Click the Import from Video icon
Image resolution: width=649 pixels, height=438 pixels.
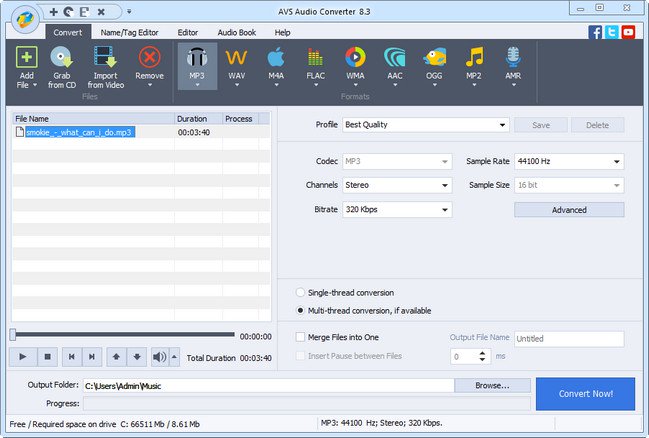pos(106,58)
